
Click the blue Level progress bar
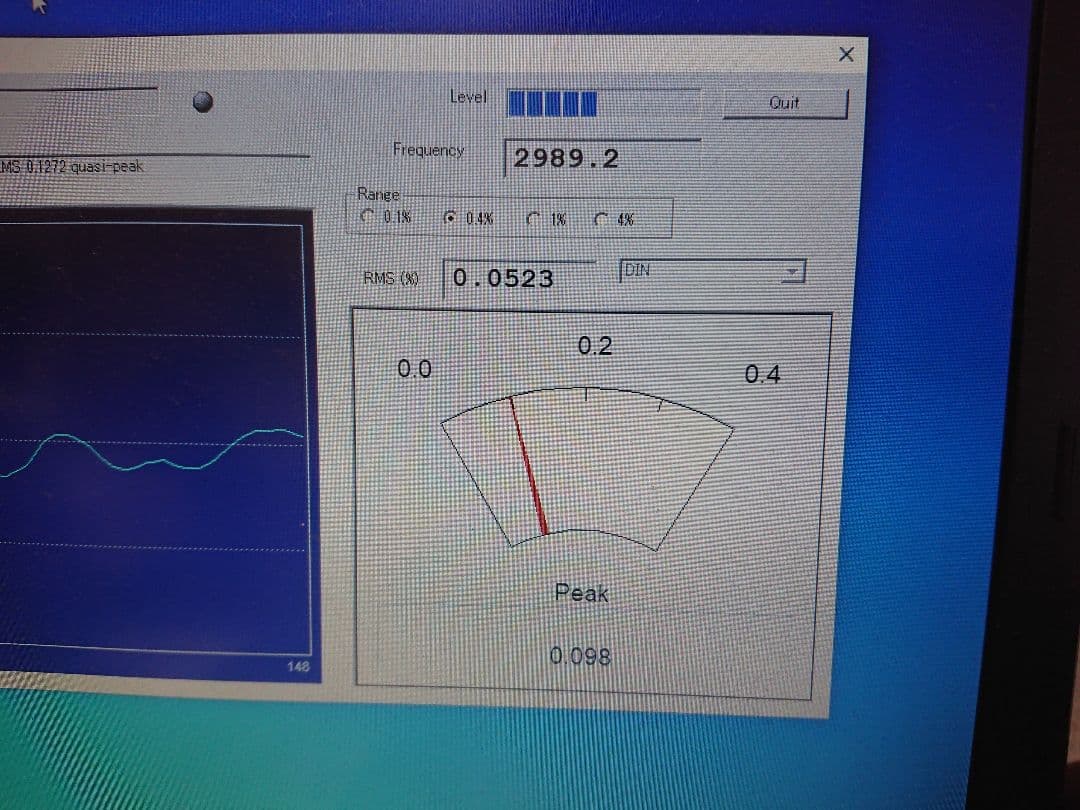coord(552,101)
